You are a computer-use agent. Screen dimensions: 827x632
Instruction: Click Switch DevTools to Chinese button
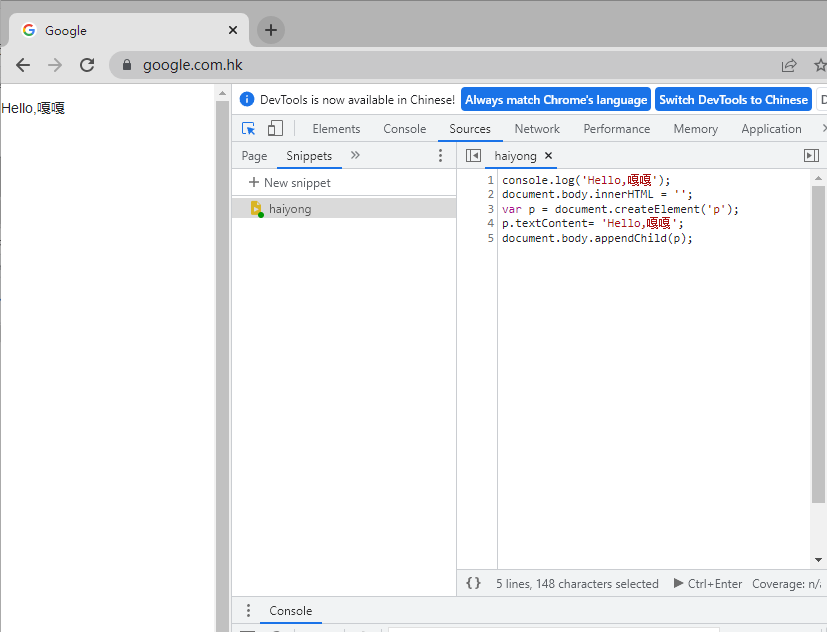[733, 100]
